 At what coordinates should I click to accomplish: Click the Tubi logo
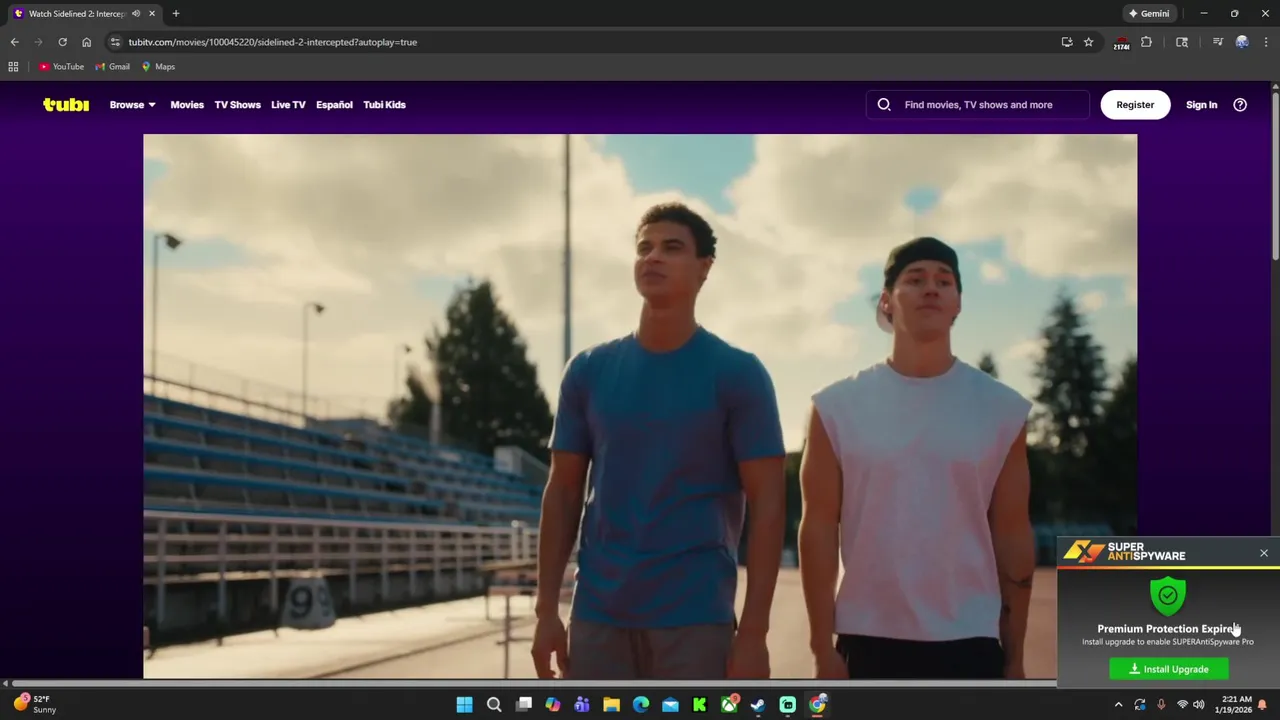click(x=66, y=104)
